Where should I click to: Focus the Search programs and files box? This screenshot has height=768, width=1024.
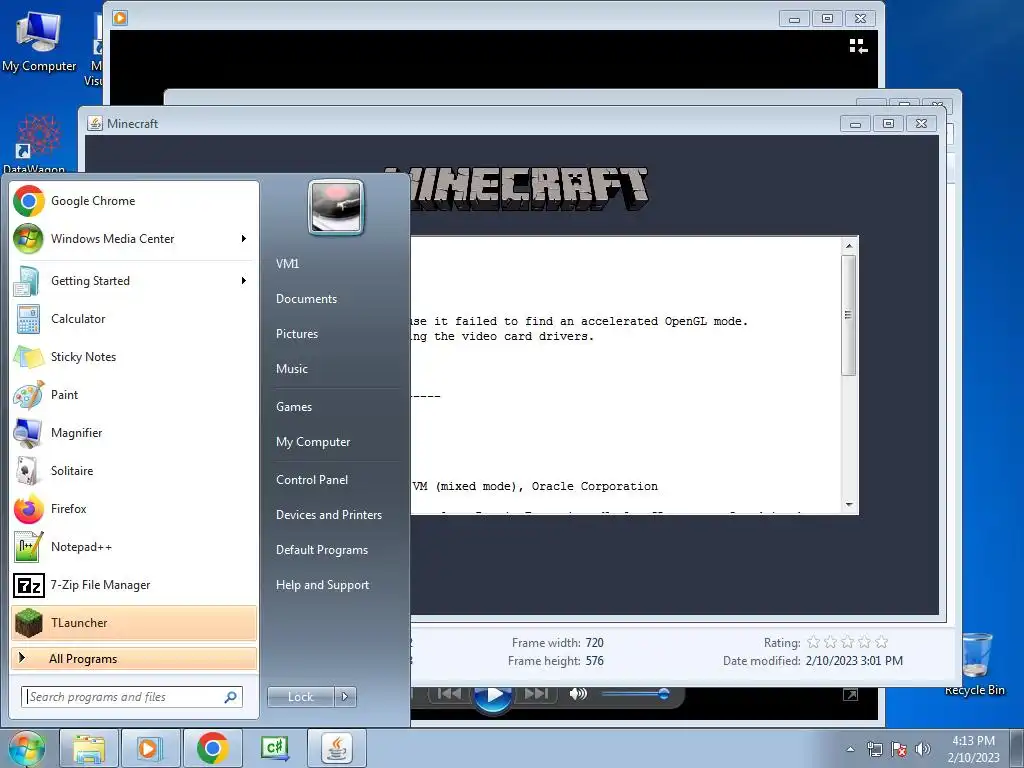point(131,697)
